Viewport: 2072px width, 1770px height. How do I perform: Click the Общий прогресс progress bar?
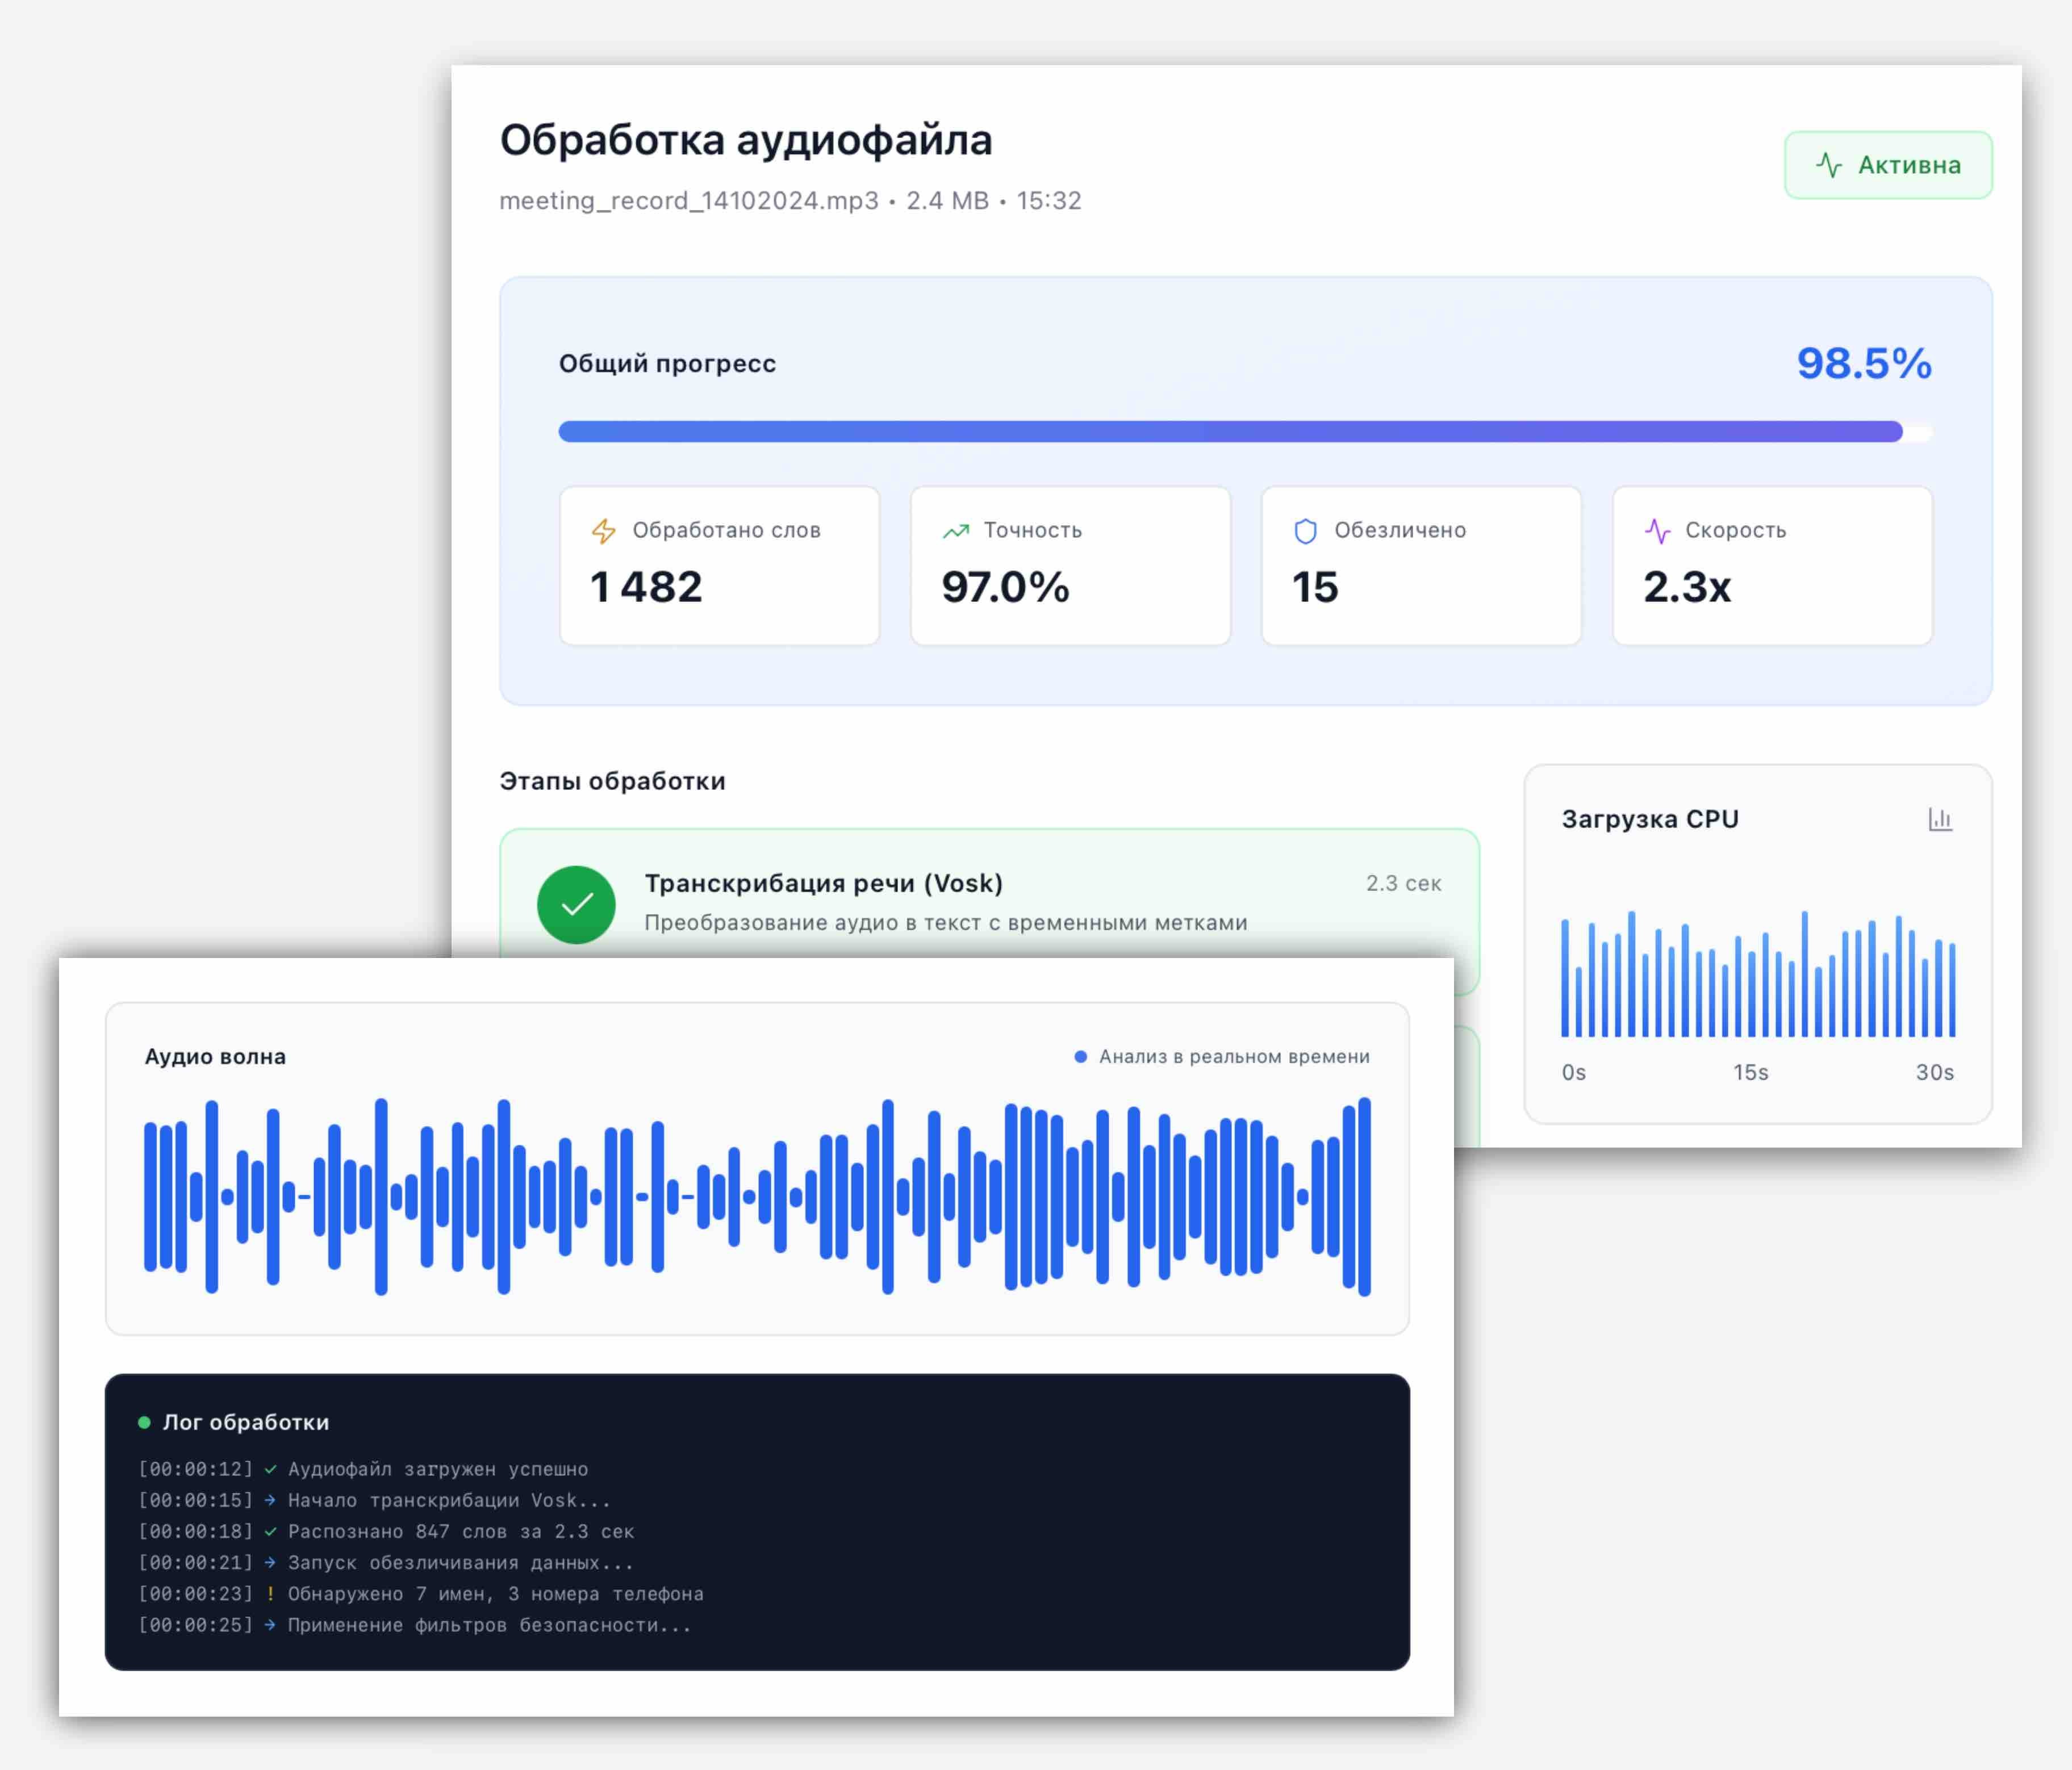point(1244,432)
